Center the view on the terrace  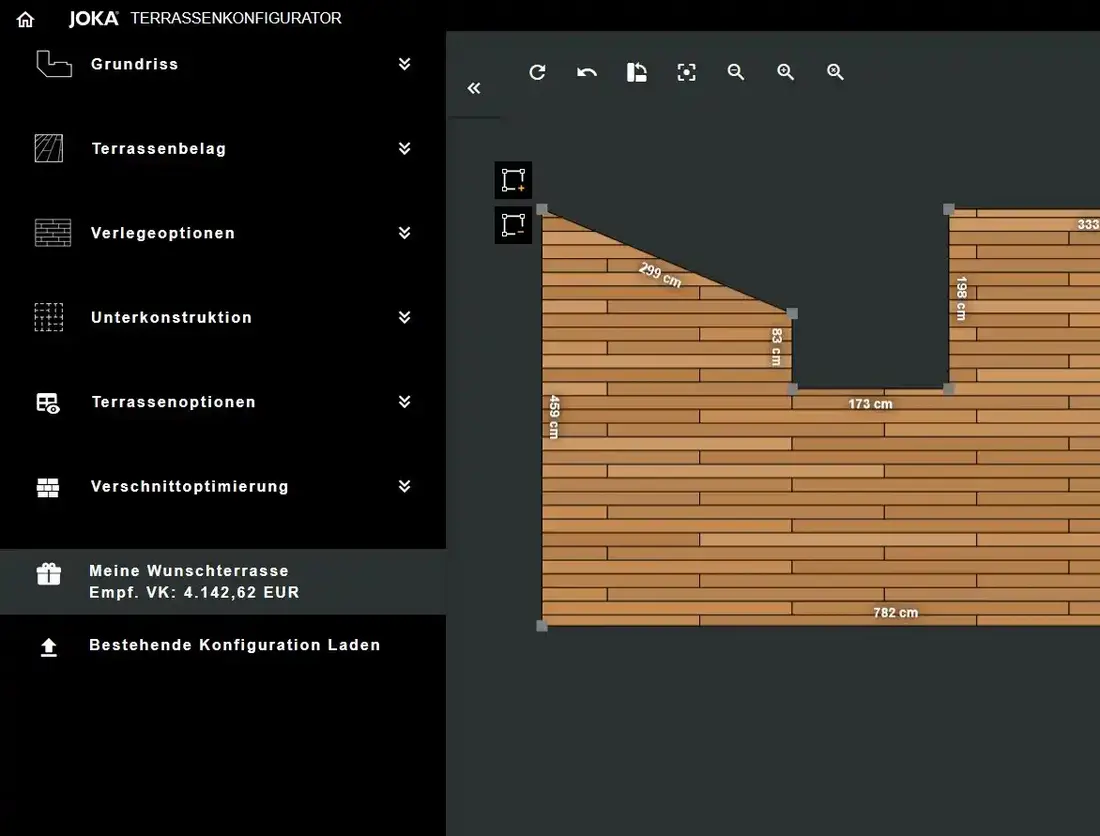[686, 72]
